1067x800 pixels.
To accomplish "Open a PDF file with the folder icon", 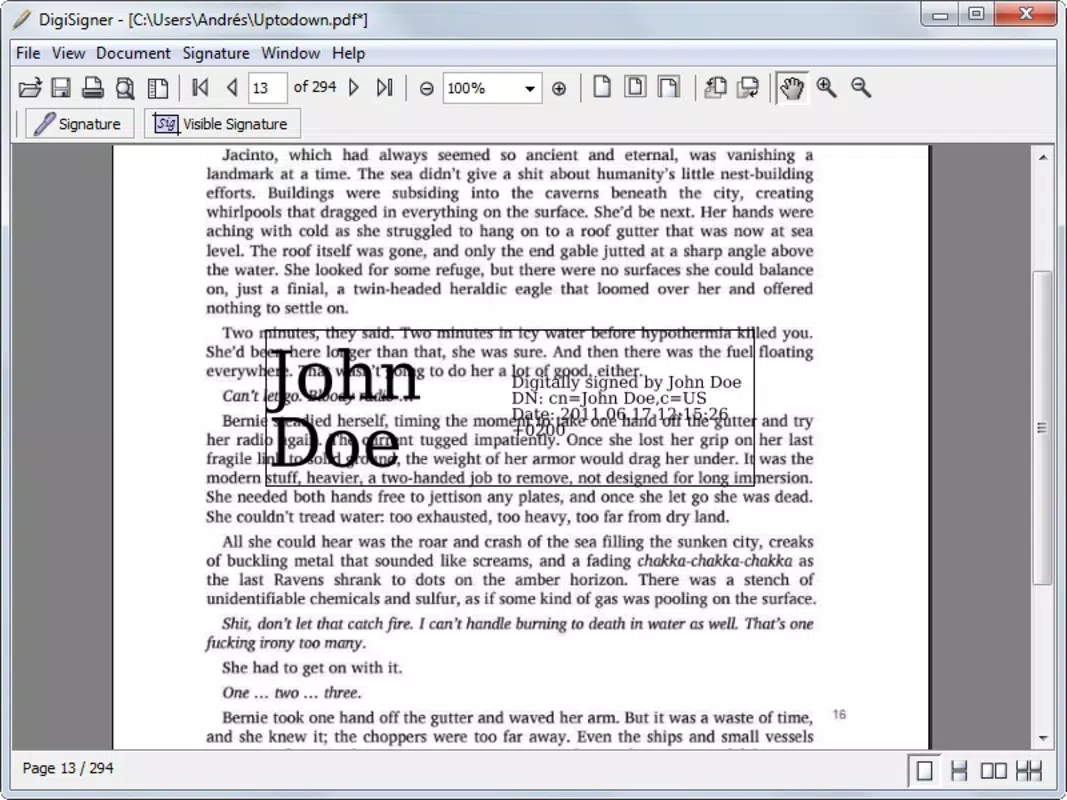I will click(x=30, y=88).
